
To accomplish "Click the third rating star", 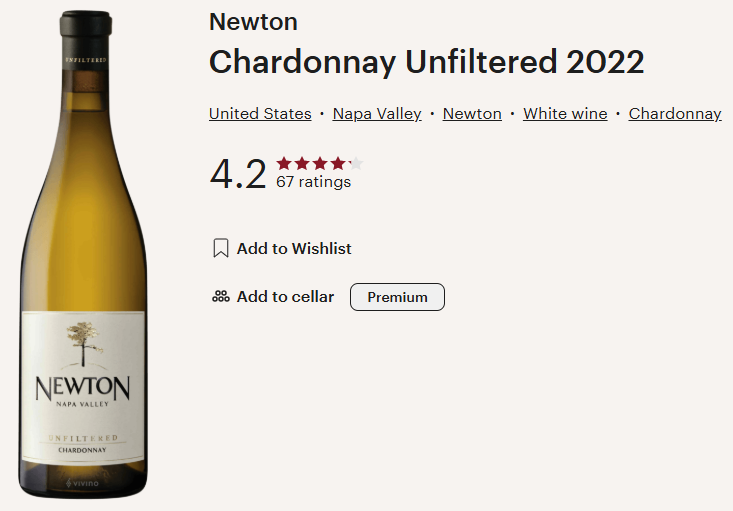I will click(x=320, y=163).
